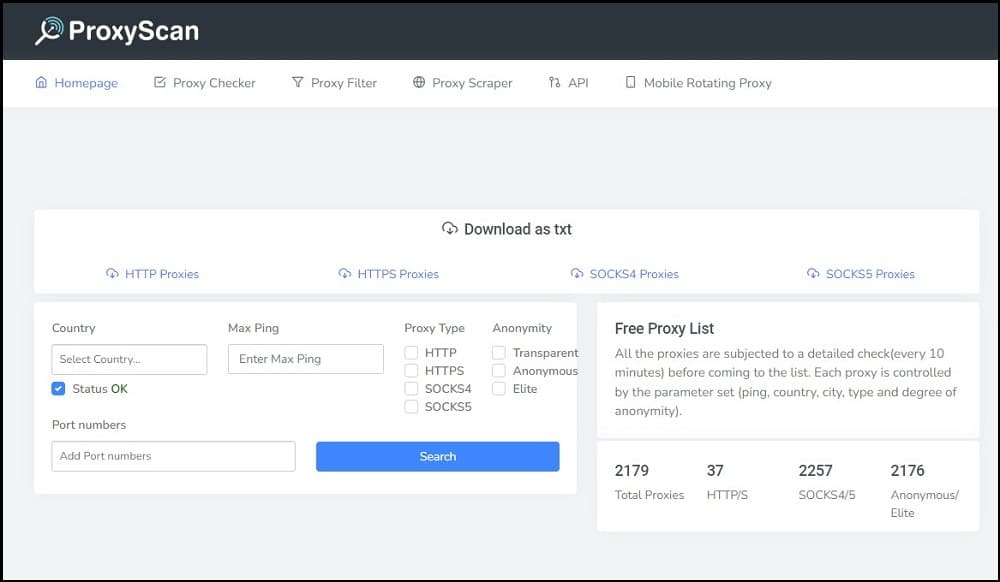Click the Proxy Scraper globe icon

point(419,82)
